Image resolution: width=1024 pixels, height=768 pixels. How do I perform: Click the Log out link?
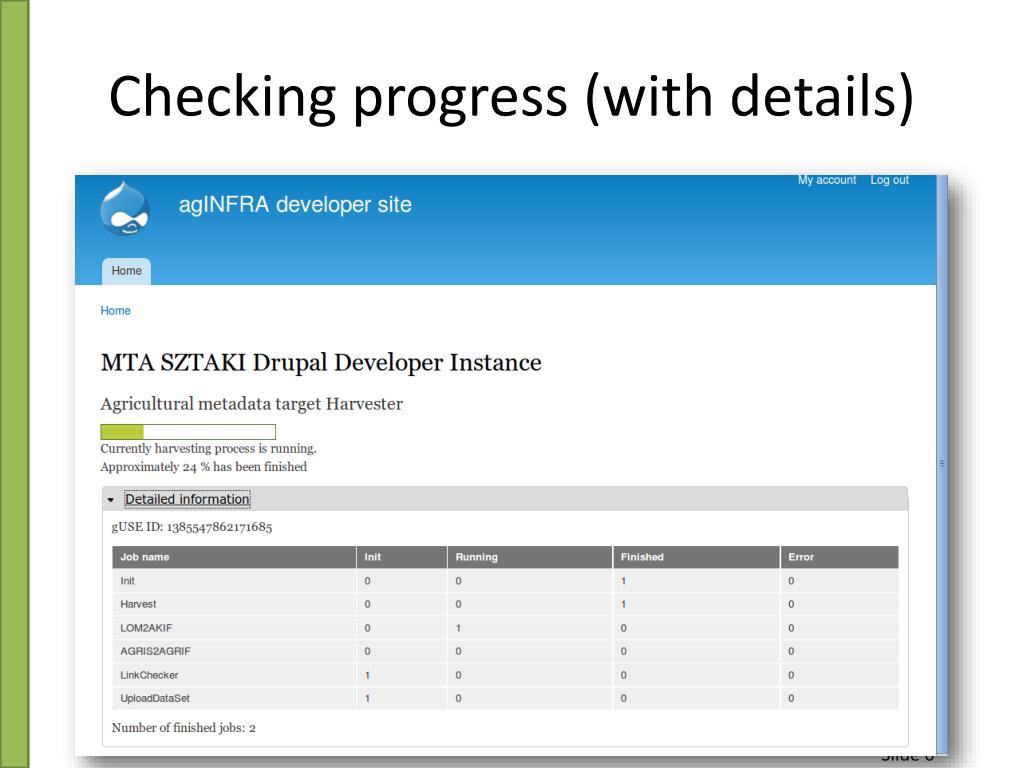click(x=889, y=180)
